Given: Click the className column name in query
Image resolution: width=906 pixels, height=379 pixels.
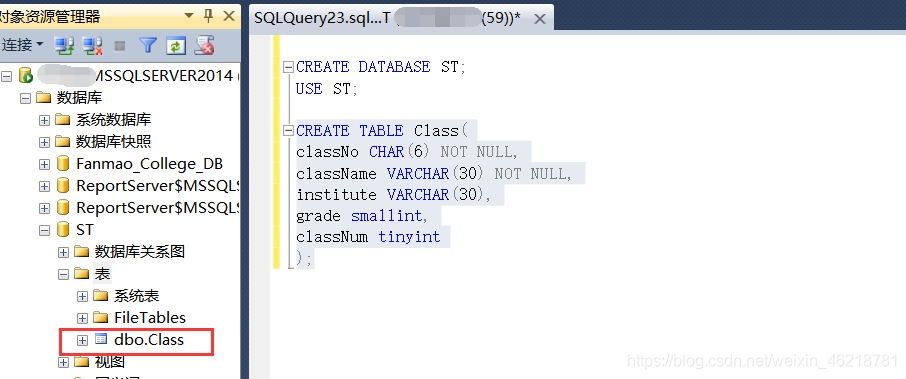Looking at the screenshot, I should tap(336, 173).
